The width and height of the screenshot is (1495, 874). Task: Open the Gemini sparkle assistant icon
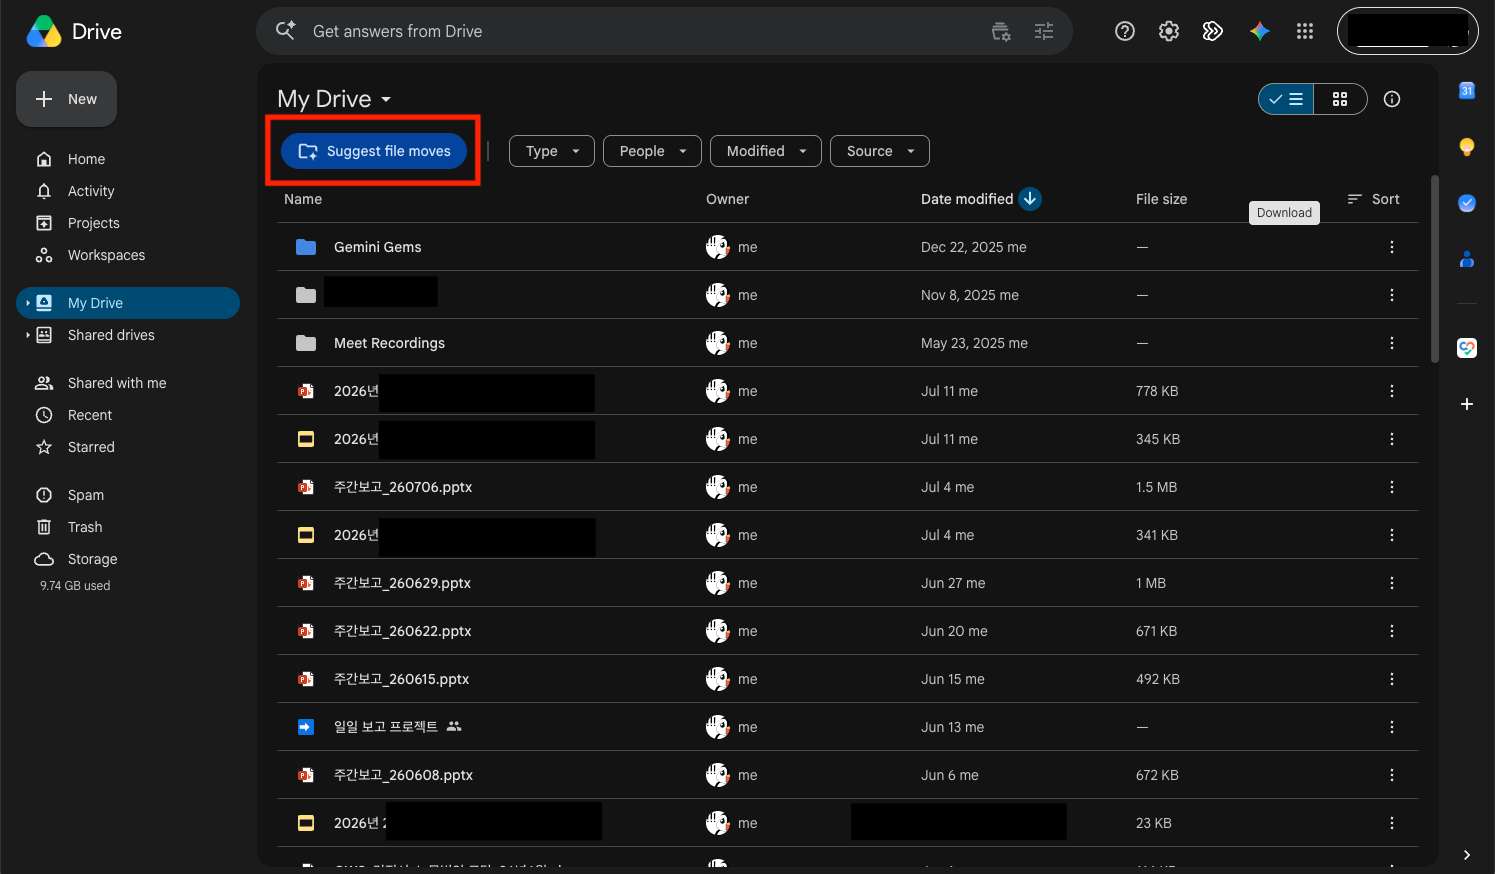1260,31
